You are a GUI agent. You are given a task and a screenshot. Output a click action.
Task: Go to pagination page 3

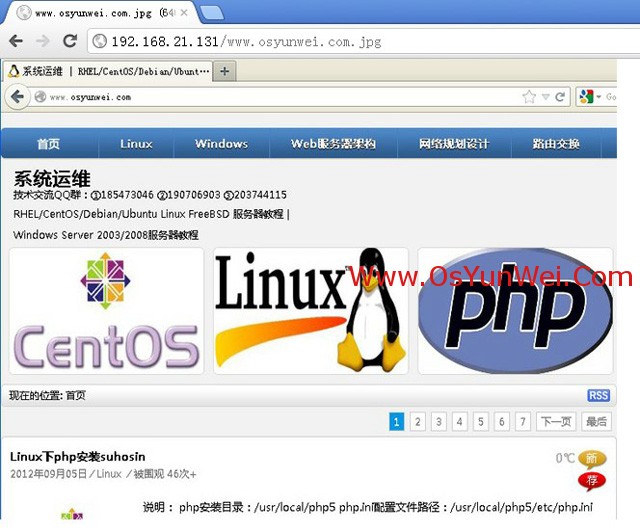(439, 421)
